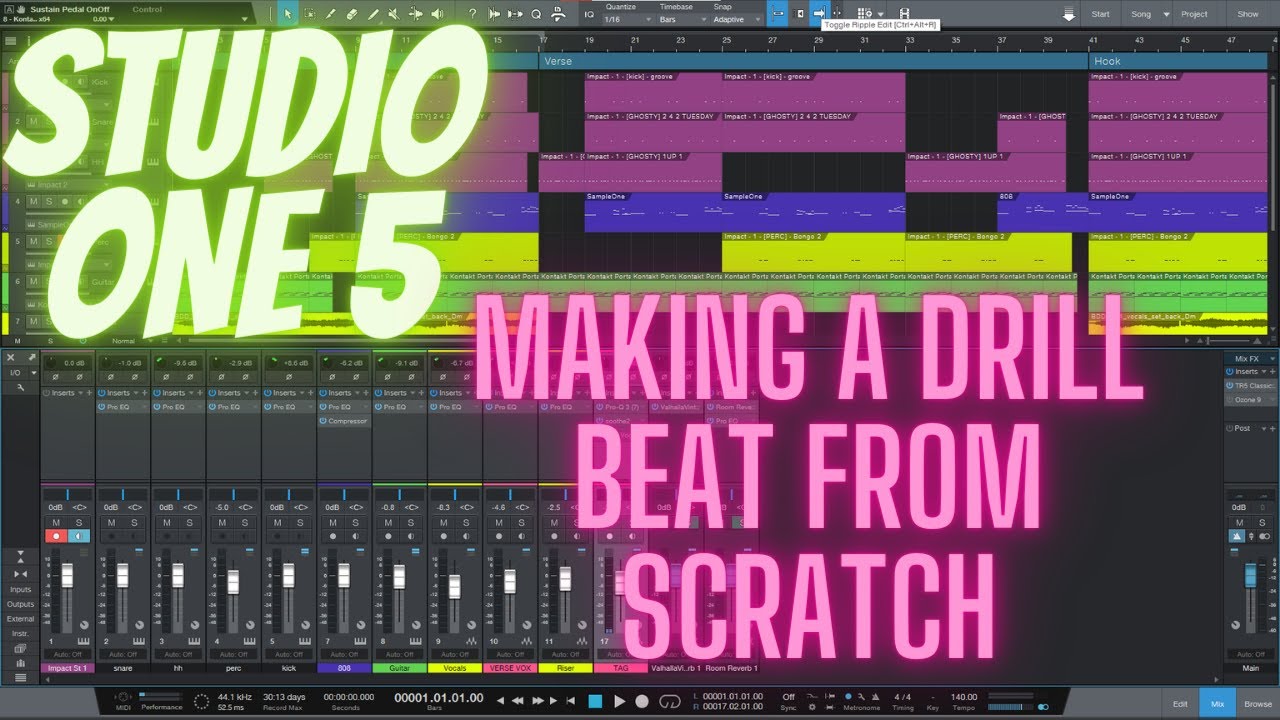Open instrument editor on snare channel

139,641
